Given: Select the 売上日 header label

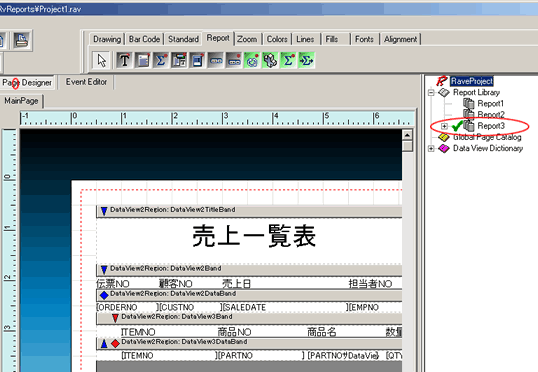Looking at the screenshot, I should (237, 283).
